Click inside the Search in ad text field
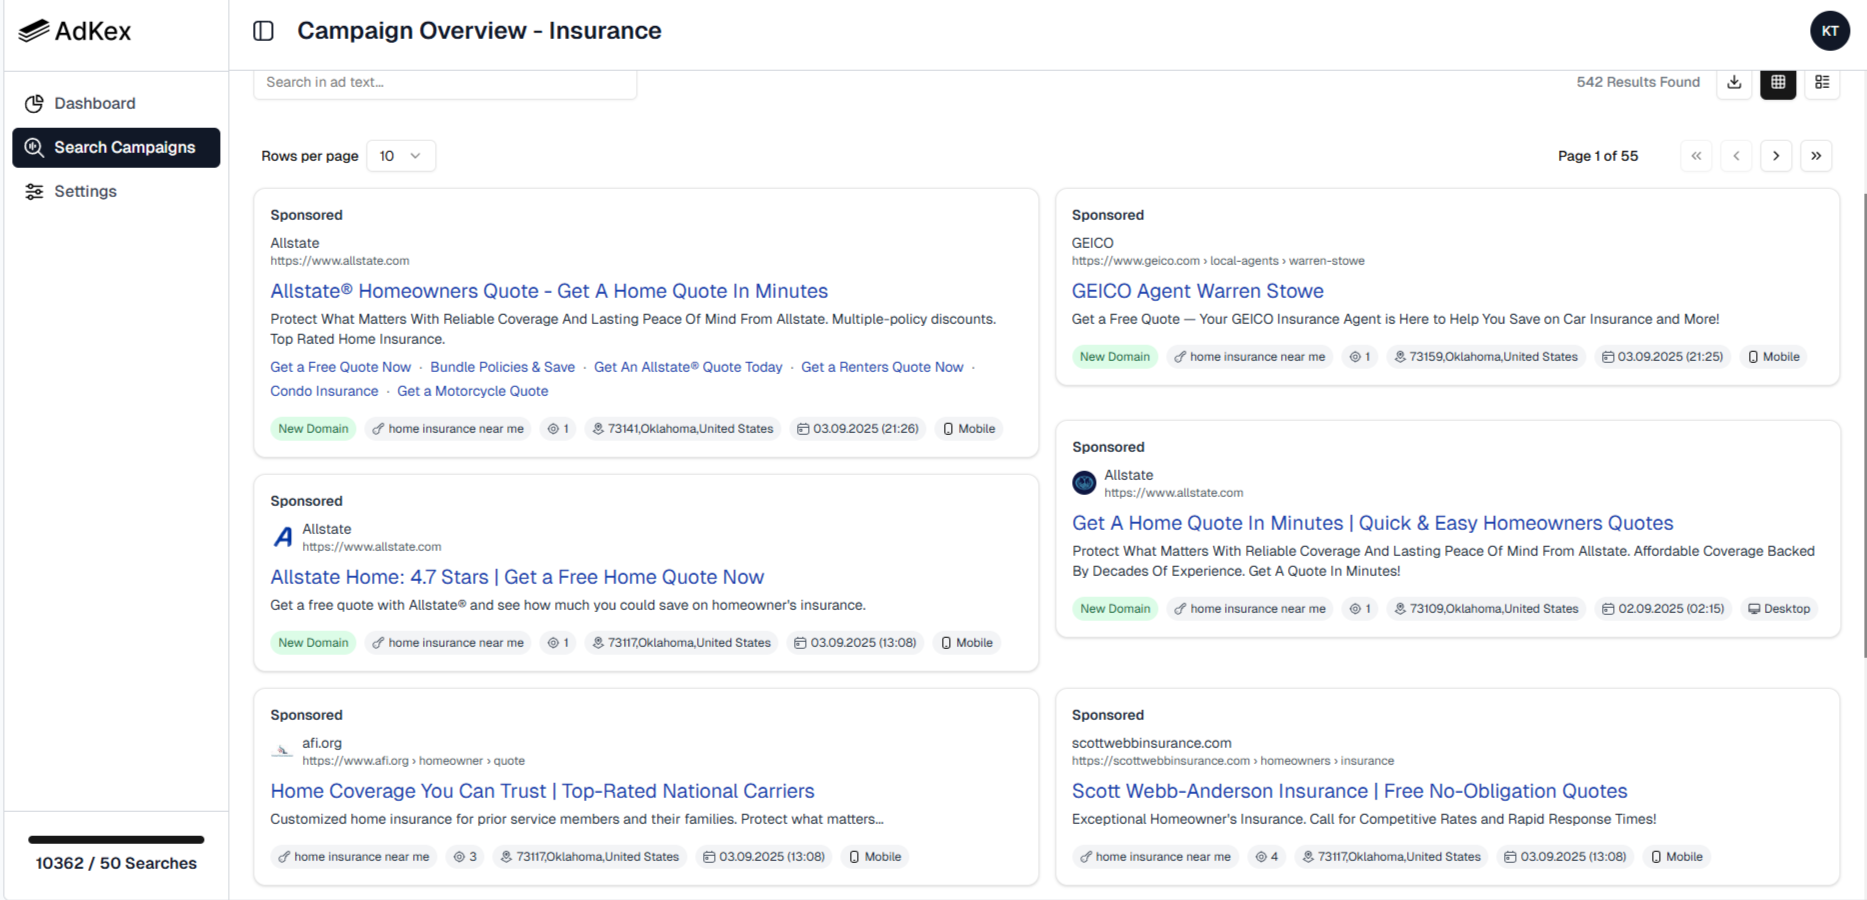This screenshot has height=900, width=1867. point(444,82)
